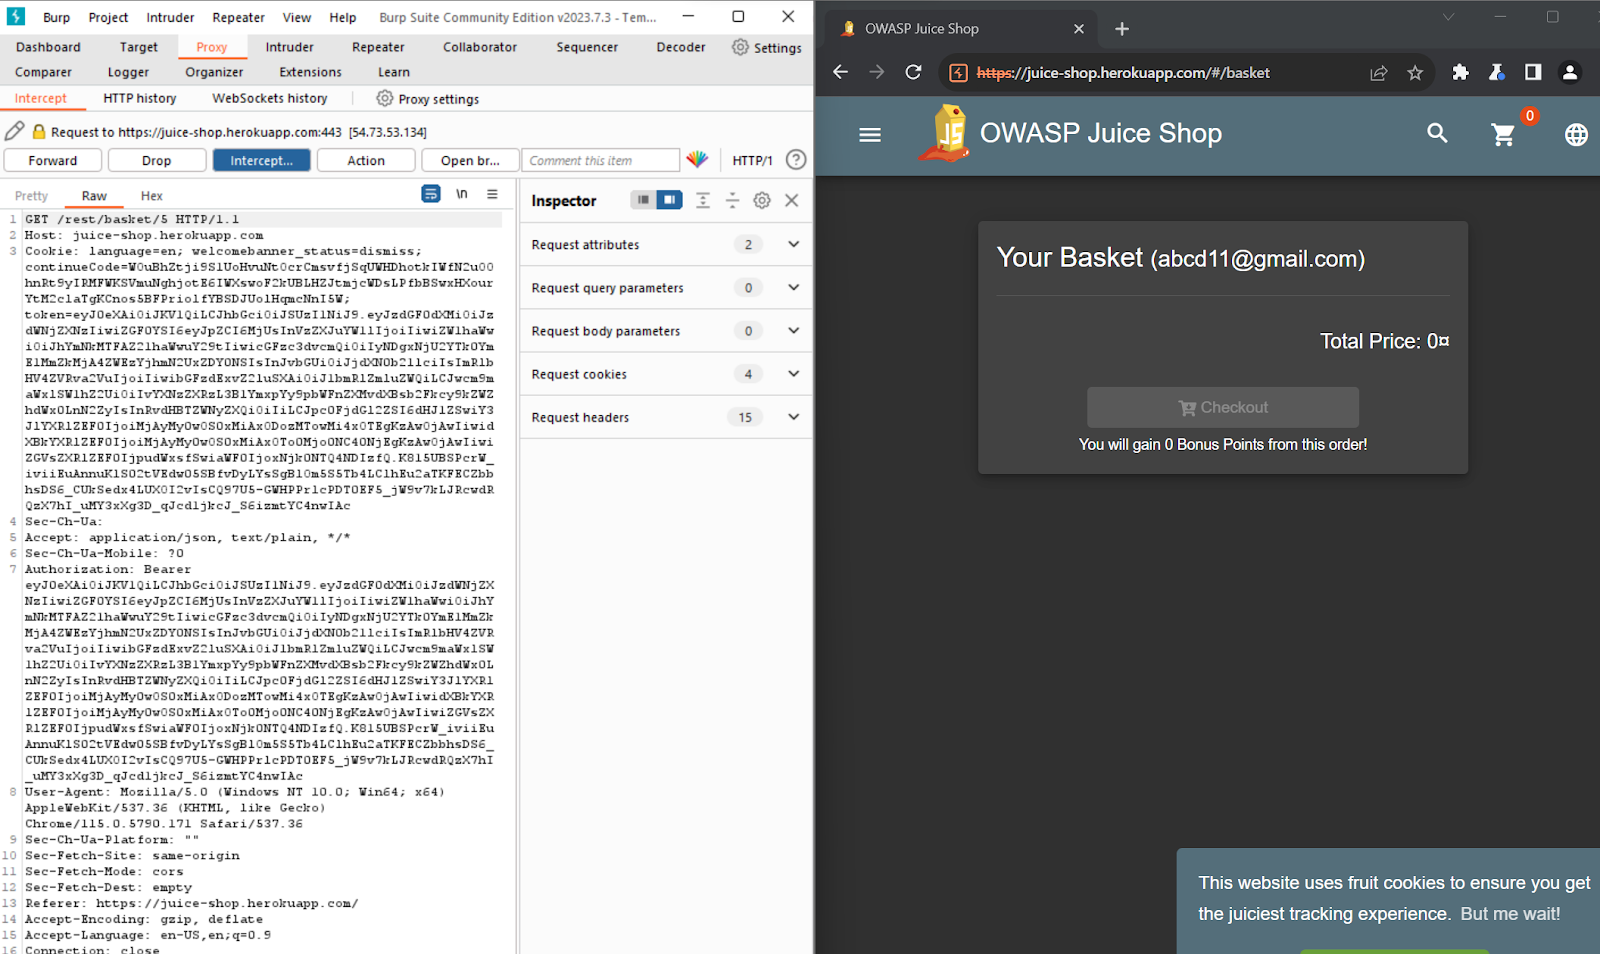Open Proxy settings gear
This screenshot has height=954, width=1600.
[x=384, y=98]
